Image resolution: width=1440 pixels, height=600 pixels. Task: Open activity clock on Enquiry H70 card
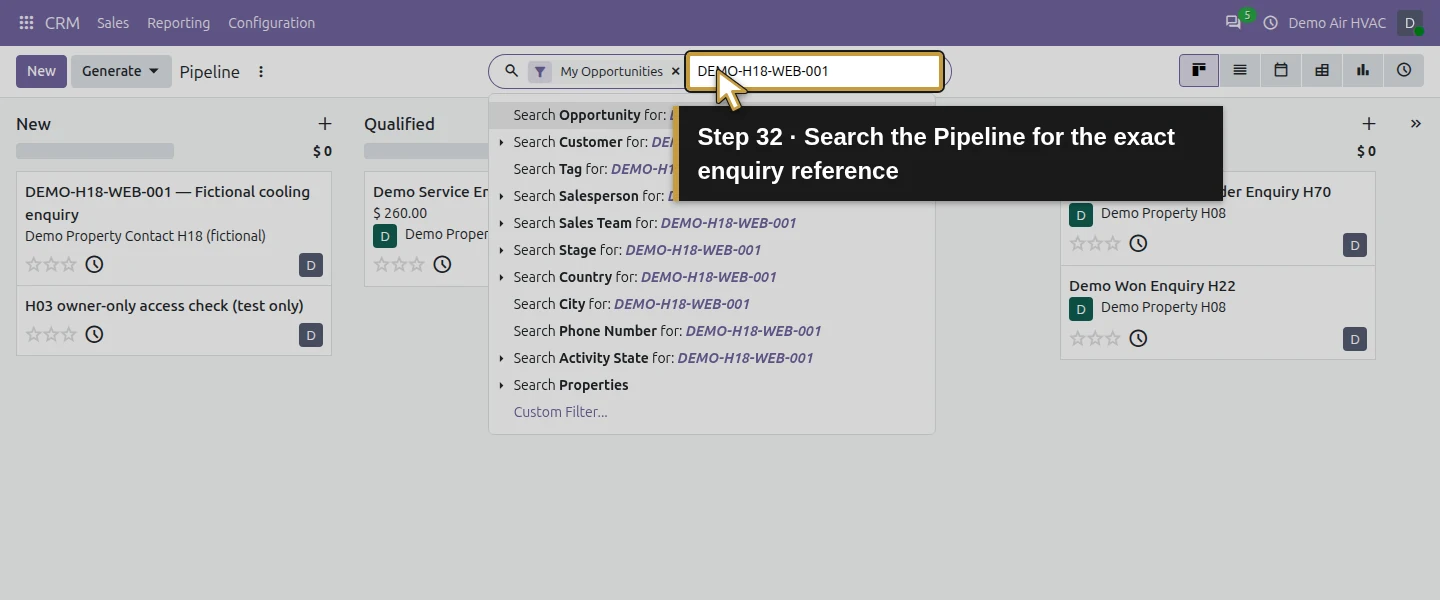point(1138,243)
